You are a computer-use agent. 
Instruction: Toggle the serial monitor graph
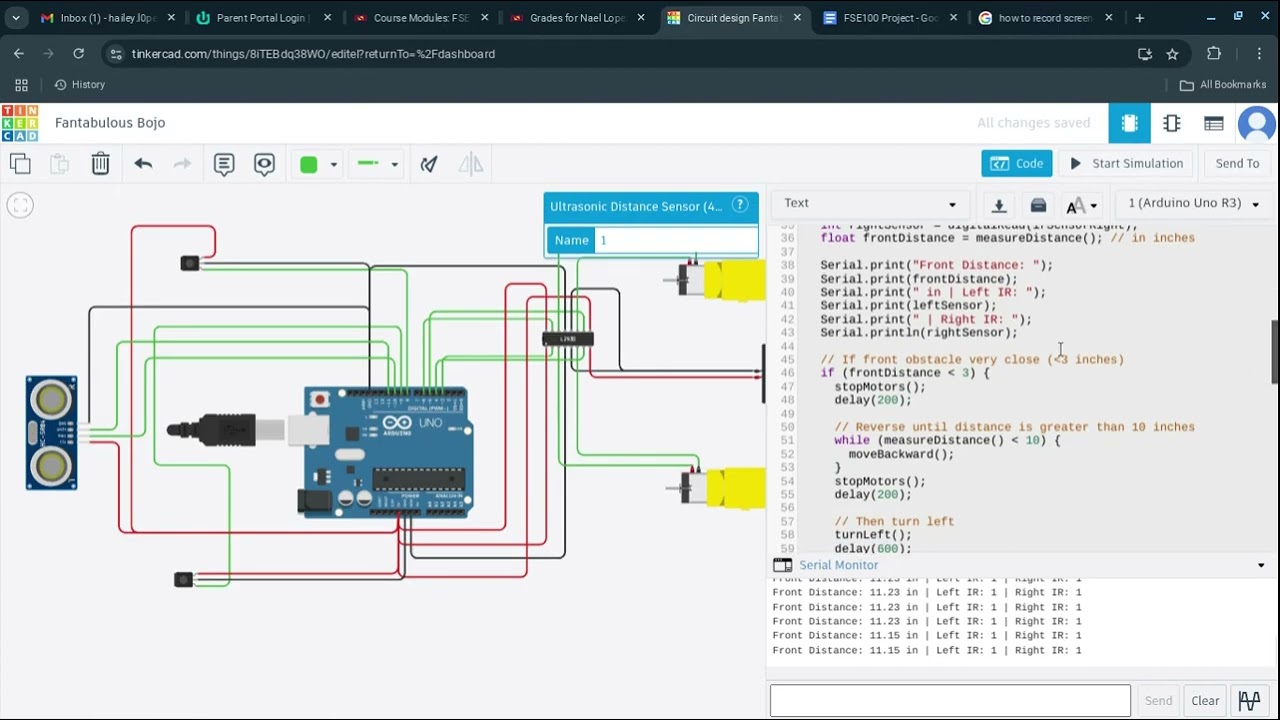point(1249,701)
